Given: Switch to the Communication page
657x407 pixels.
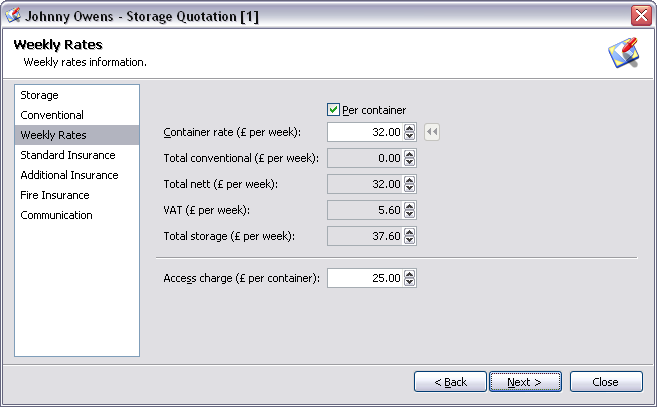Looking at the screenshot, I should pos(57,215).
